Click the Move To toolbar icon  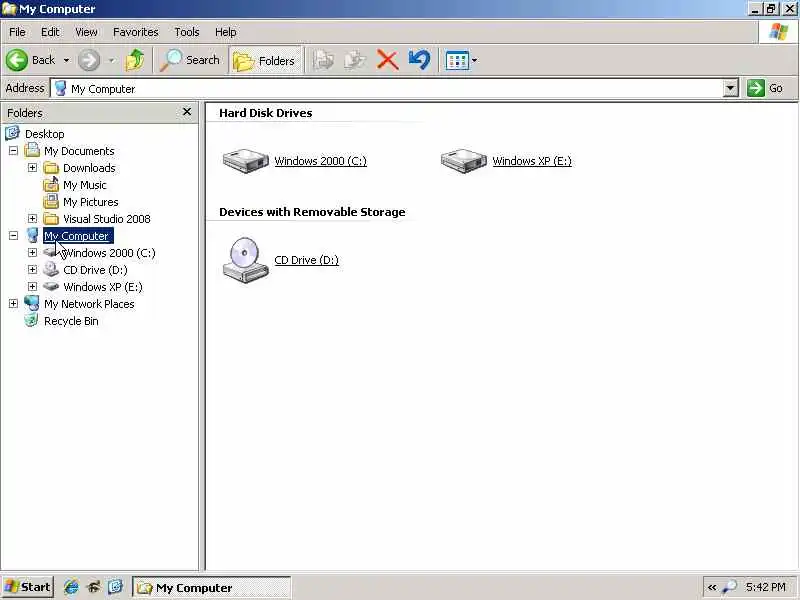[323, 60]
